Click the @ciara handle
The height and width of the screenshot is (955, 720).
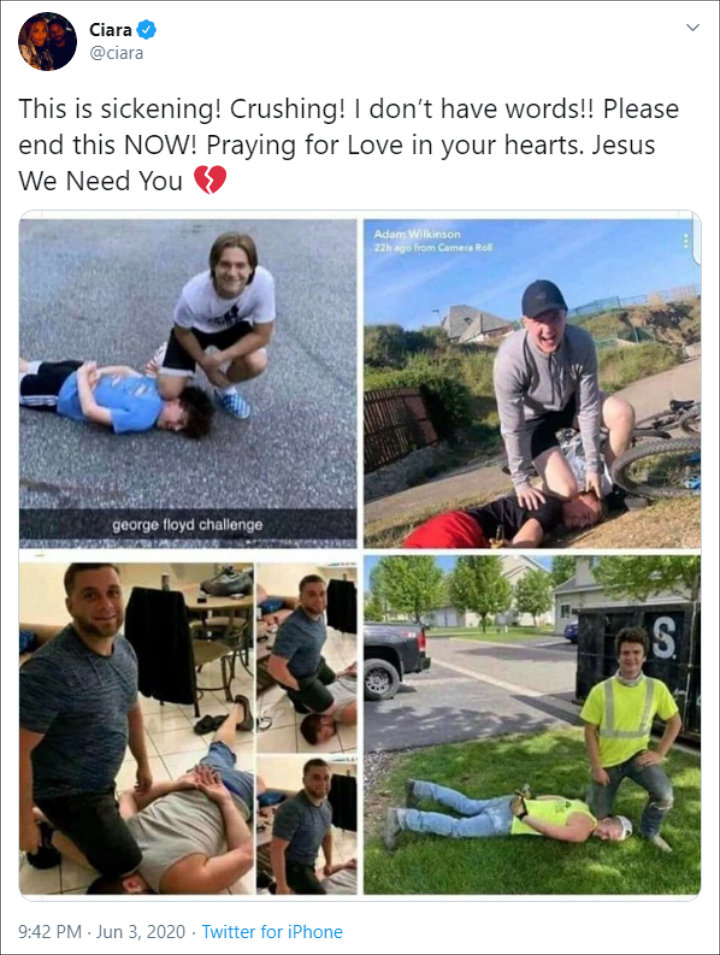(116, 53)
